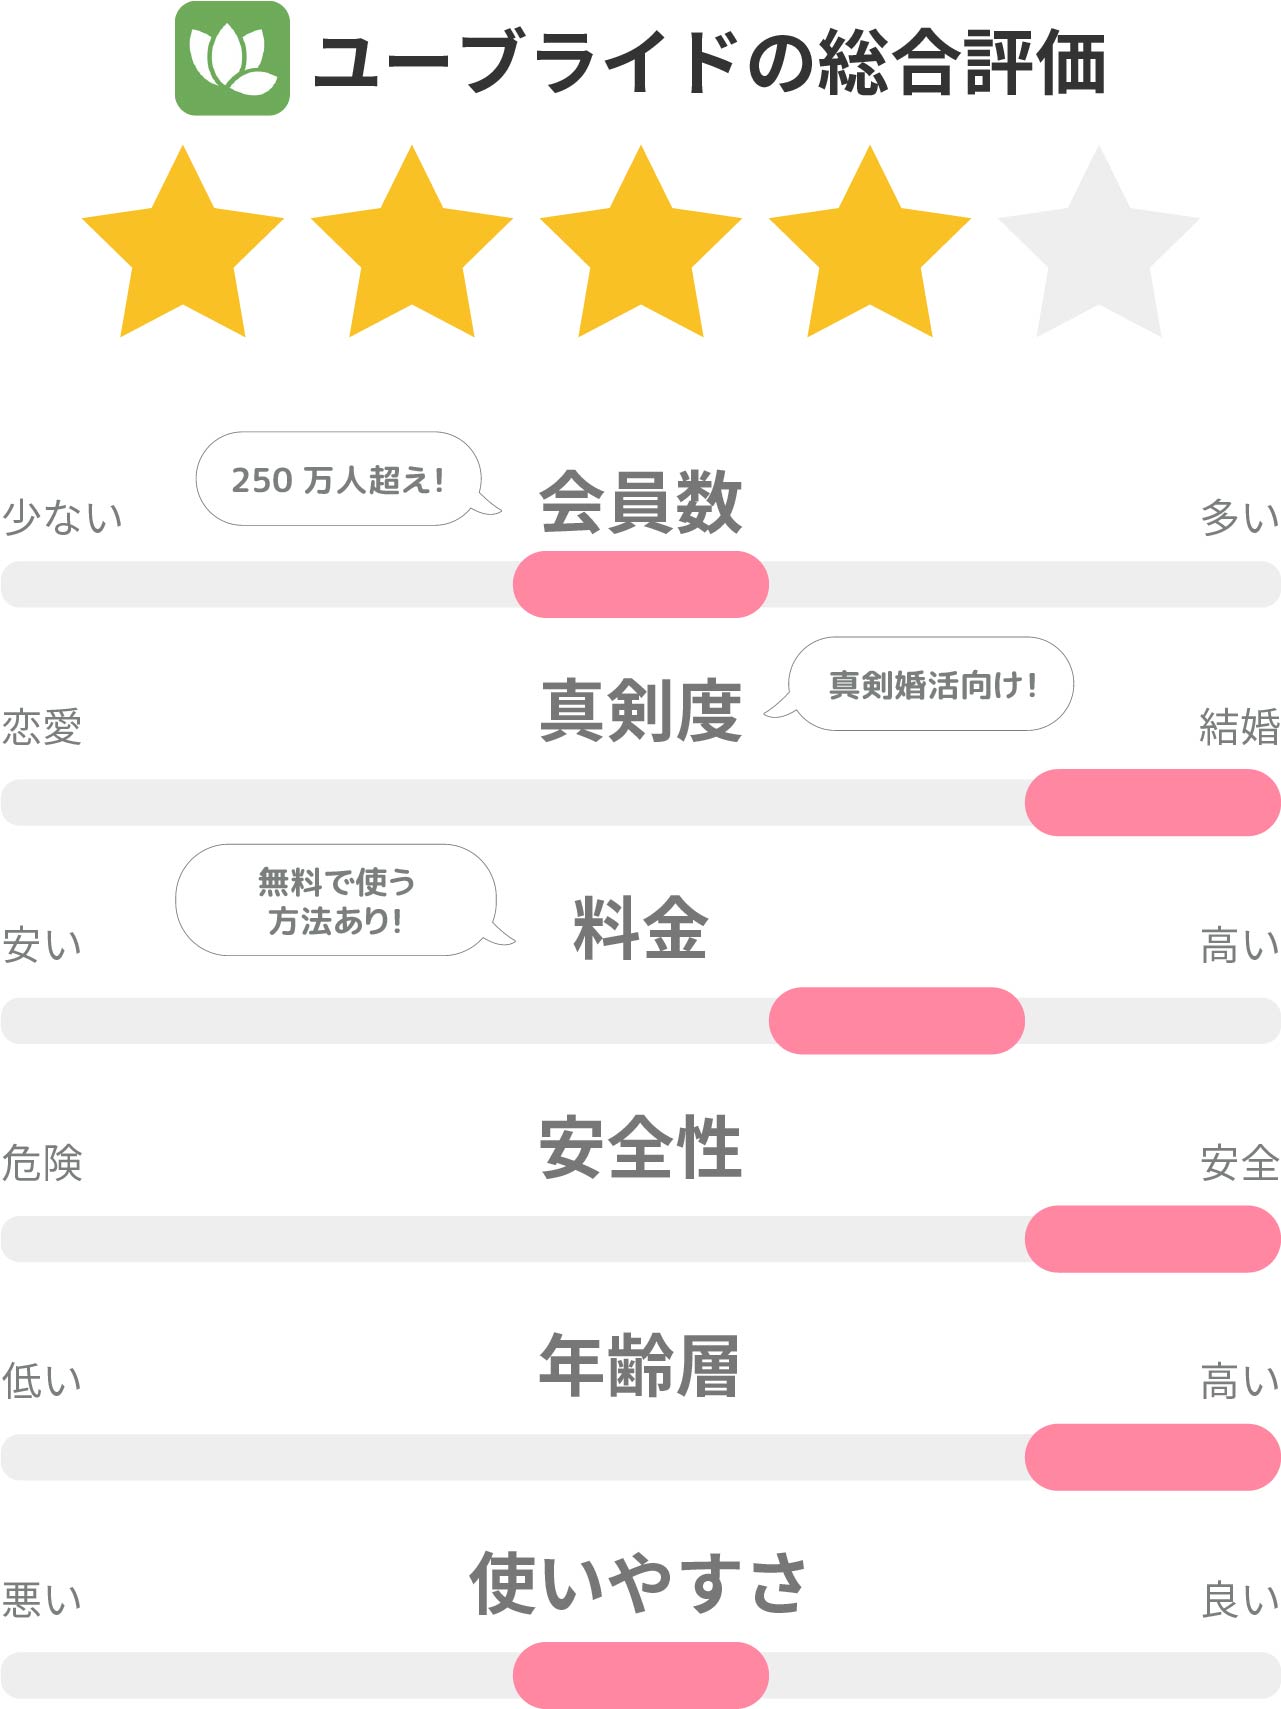
Task: Click the ユーブライドの総合評価 title text
Action: pyautogui.click(x=709, y=62)
